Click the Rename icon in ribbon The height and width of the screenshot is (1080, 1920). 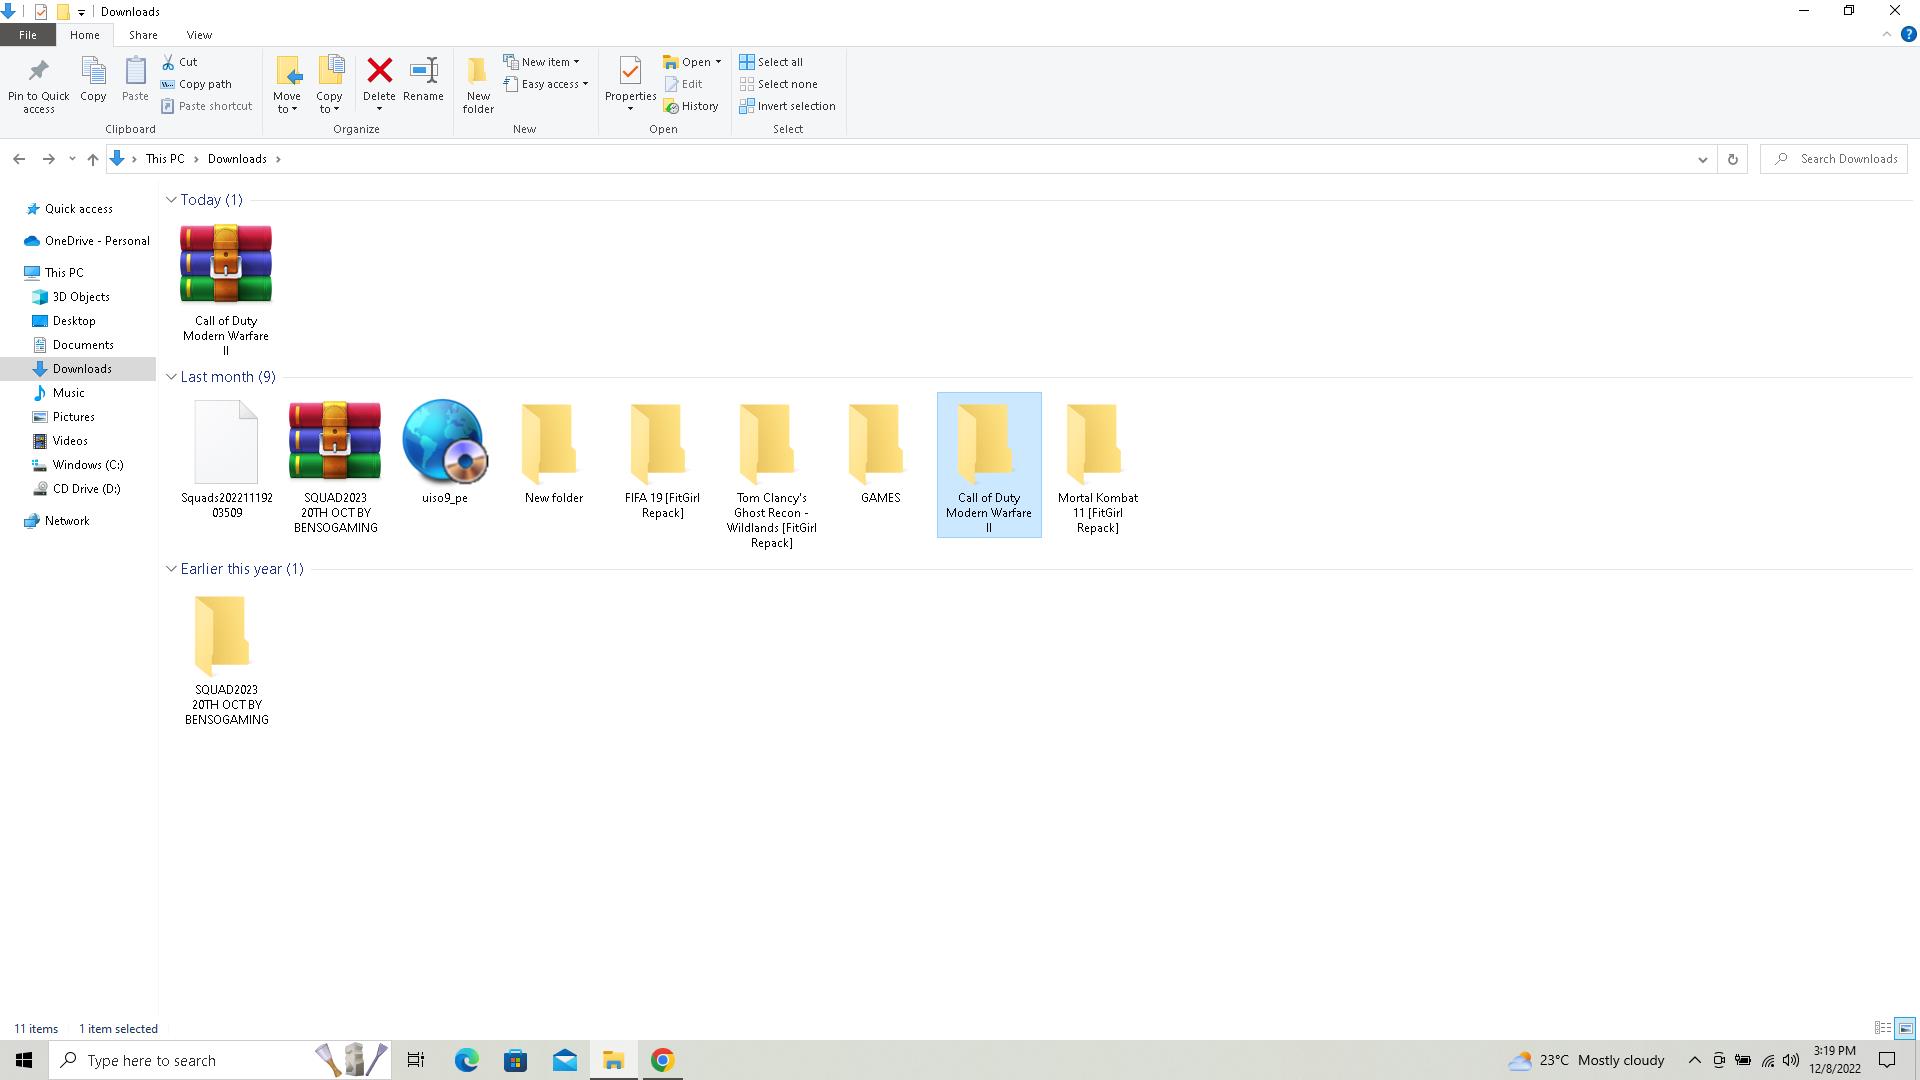[x=423, y=71]
